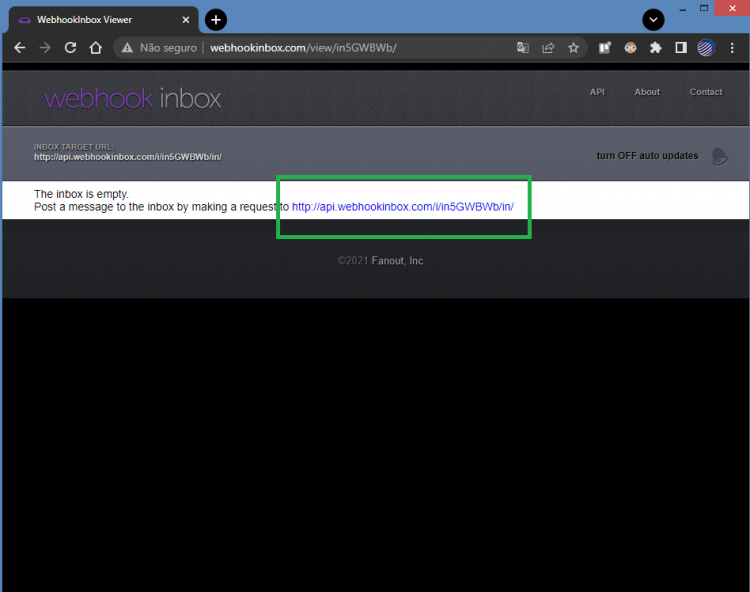
Task: Open a new tab with plus button
Action: [x=216, y=20]
